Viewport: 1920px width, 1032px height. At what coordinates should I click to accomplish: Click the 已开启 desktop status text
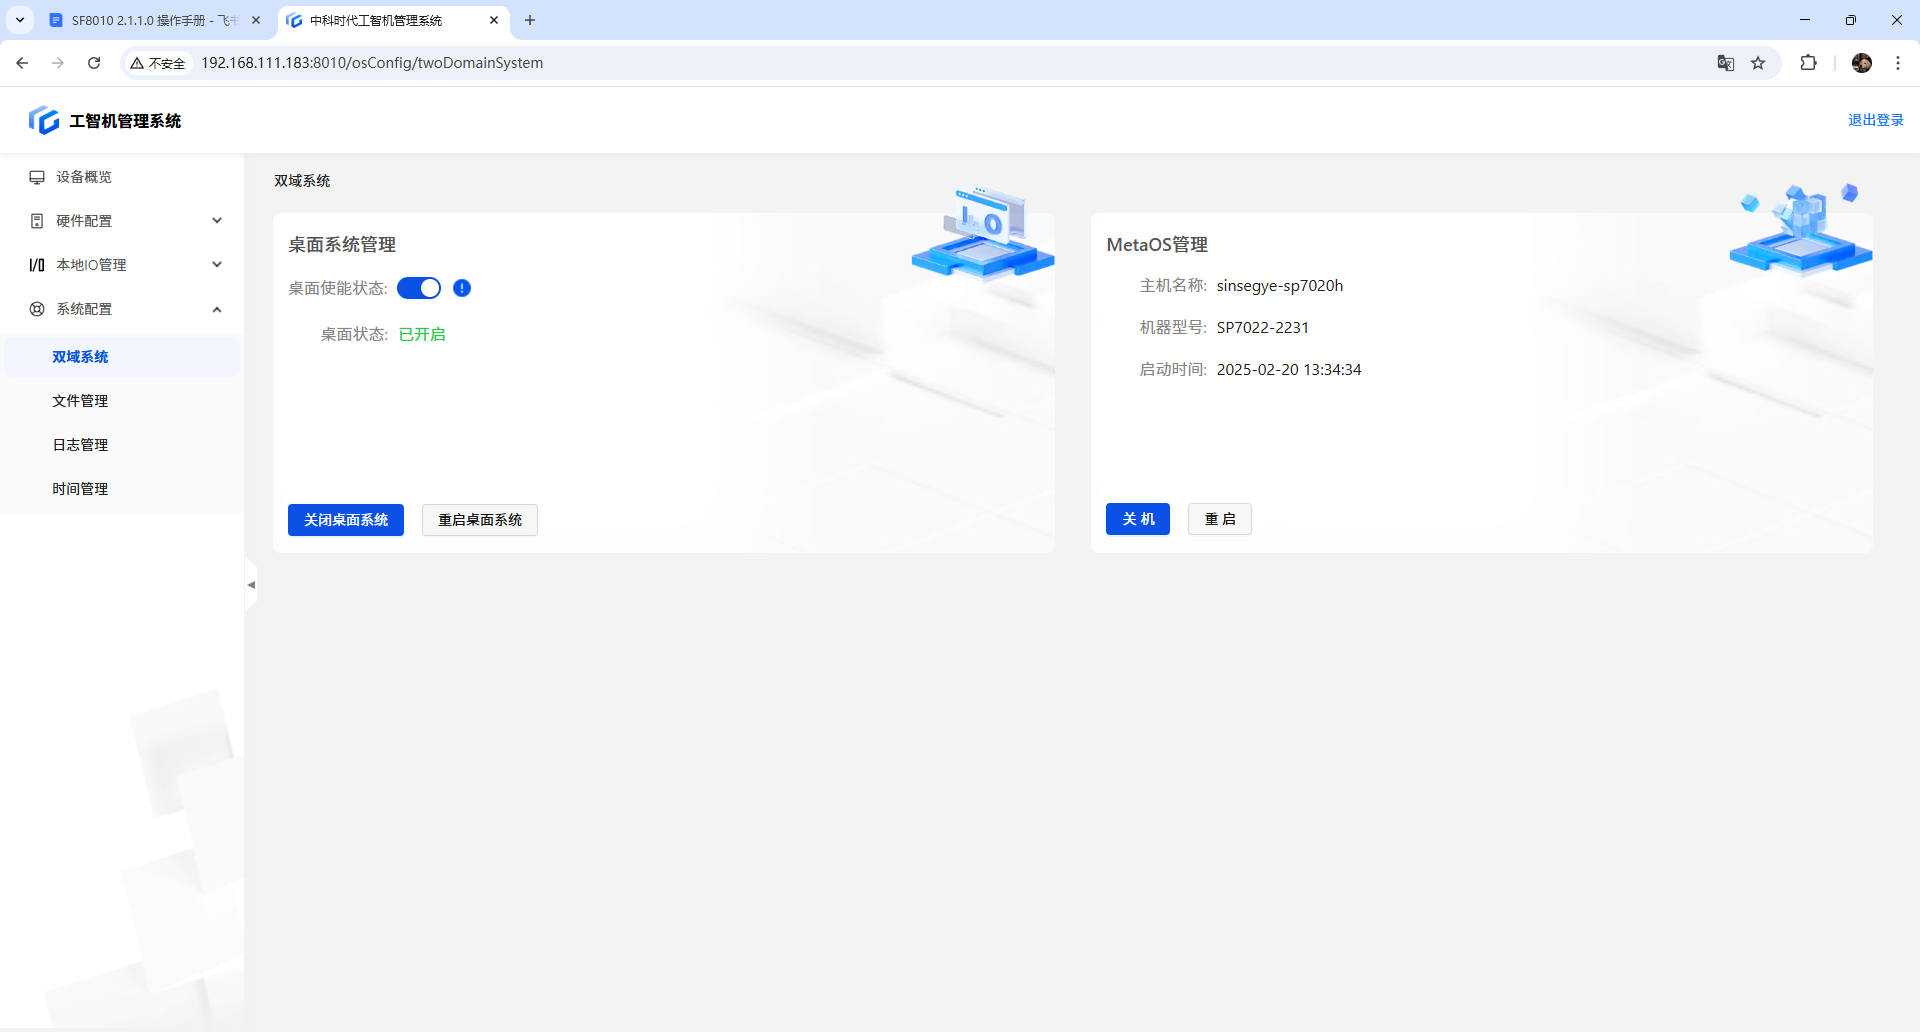[x=422, y=334]
